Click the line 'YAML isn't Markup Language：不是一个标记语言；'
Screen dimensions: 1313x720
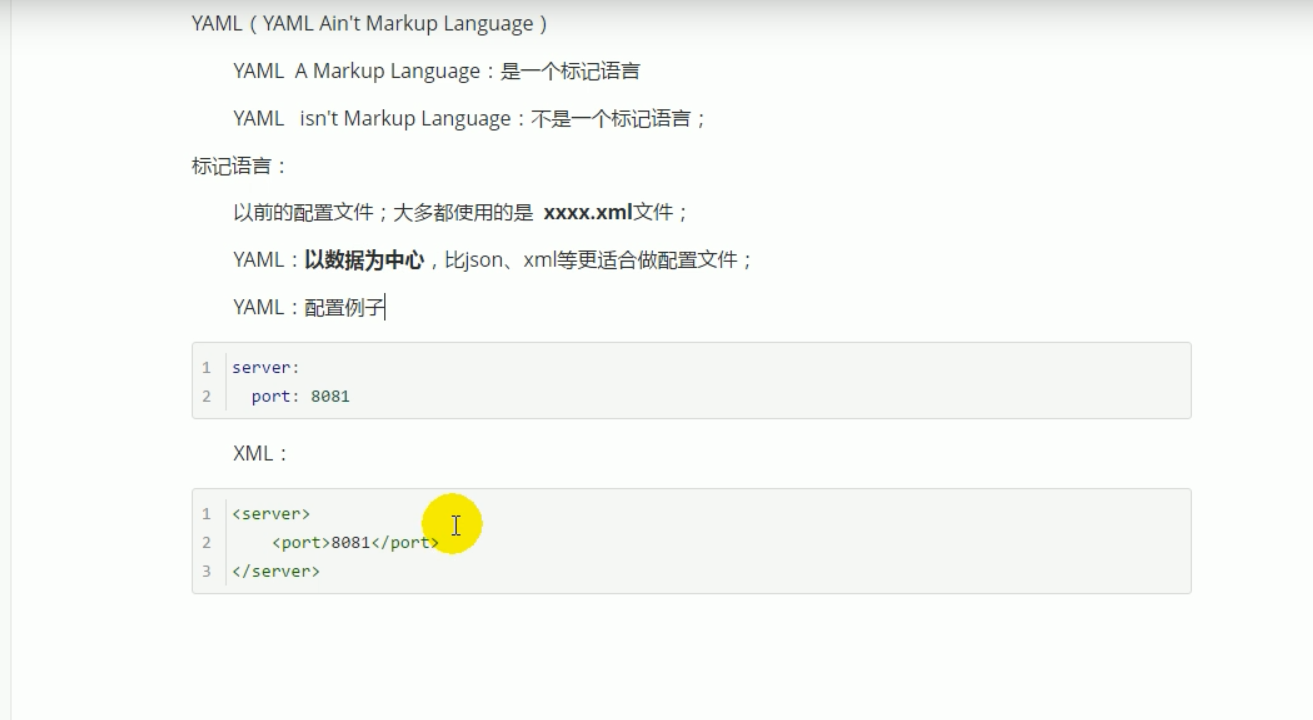pos(470,118)
